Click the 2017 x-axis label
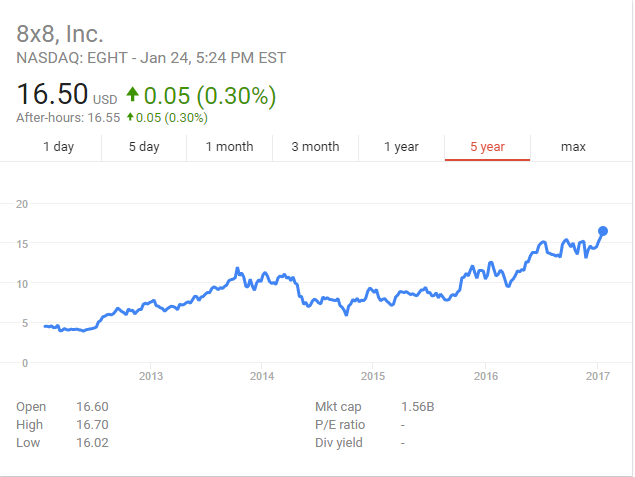 (x=597, y=376)
